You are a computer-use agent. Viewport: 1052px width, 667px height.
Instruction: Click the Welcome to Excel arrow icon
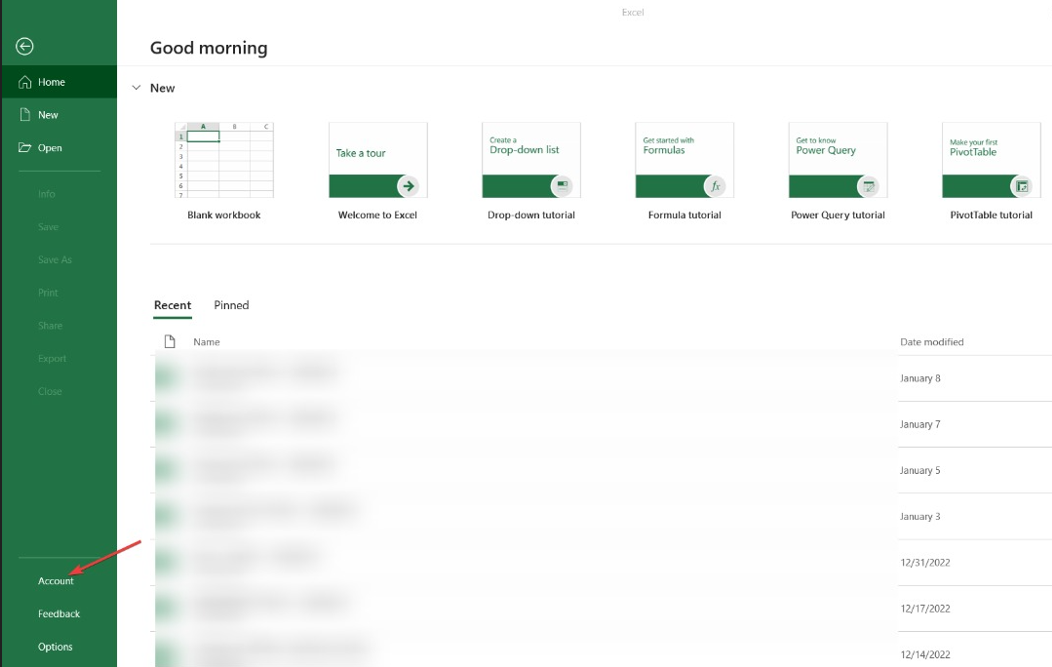[408, 186]
